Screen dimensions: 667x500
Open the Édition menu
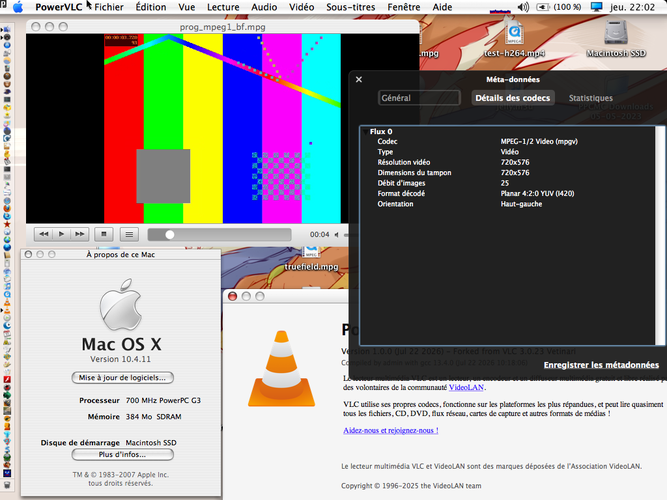pos(151,7)
